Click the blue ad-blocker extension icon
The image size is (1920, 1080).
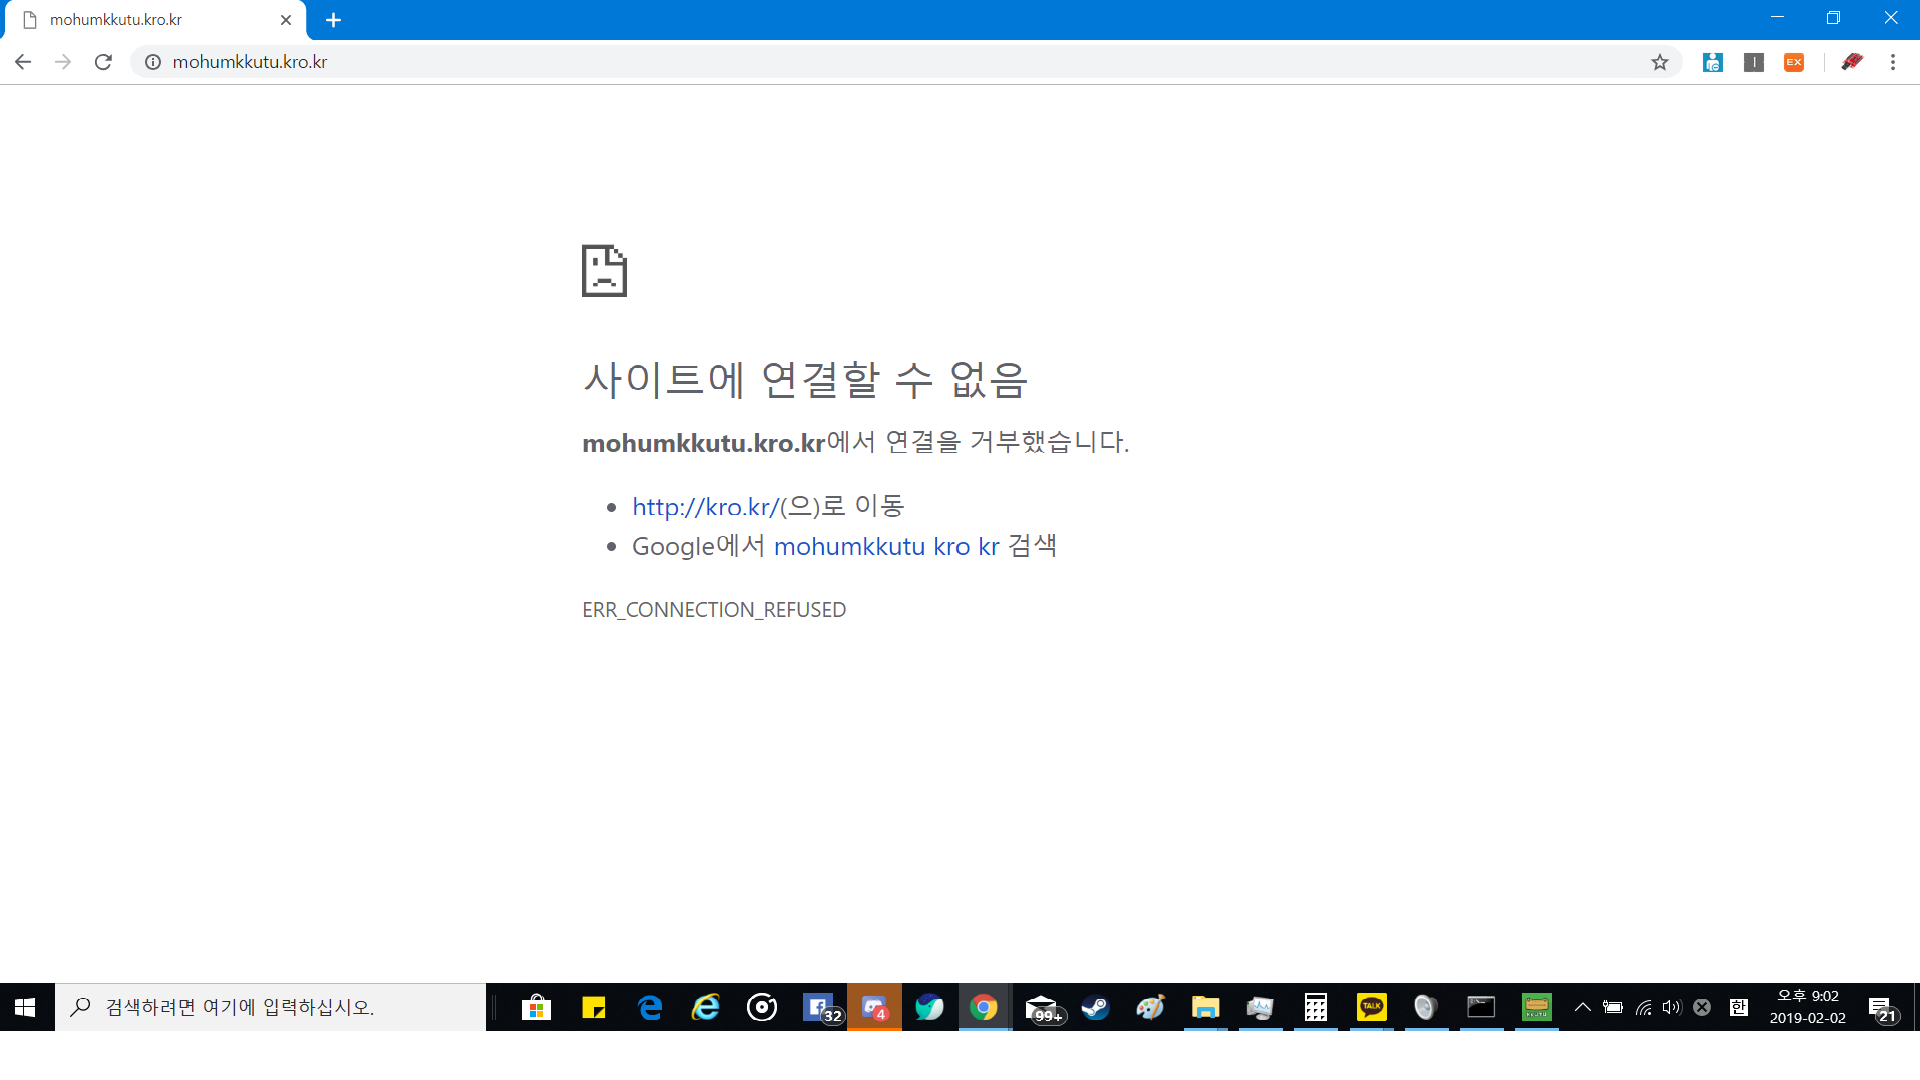tap(1713, 62)
